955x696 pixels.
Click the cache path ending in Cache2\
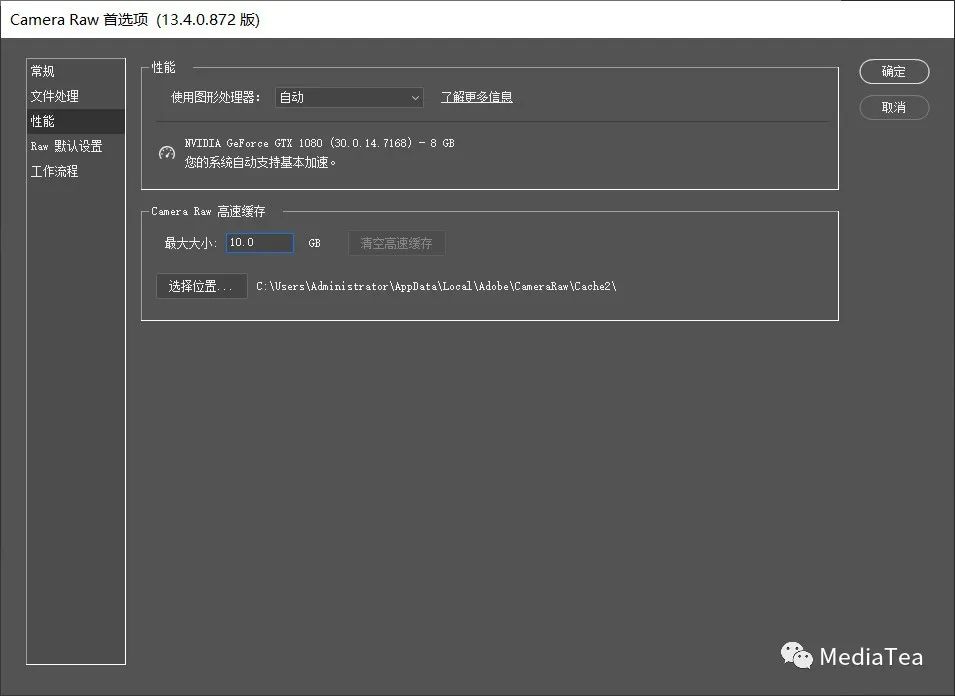[x=436, y=286]
